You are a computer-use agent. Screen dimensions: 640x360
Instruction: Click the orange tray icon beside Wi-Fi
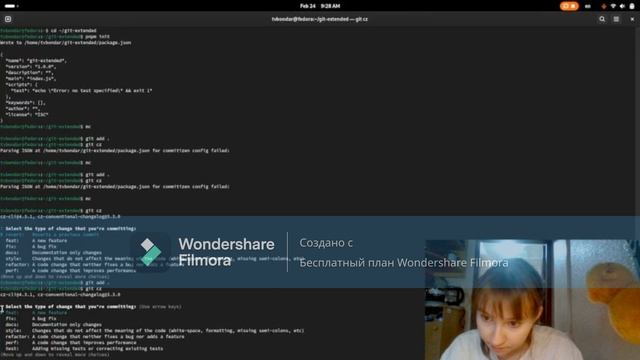604,6
